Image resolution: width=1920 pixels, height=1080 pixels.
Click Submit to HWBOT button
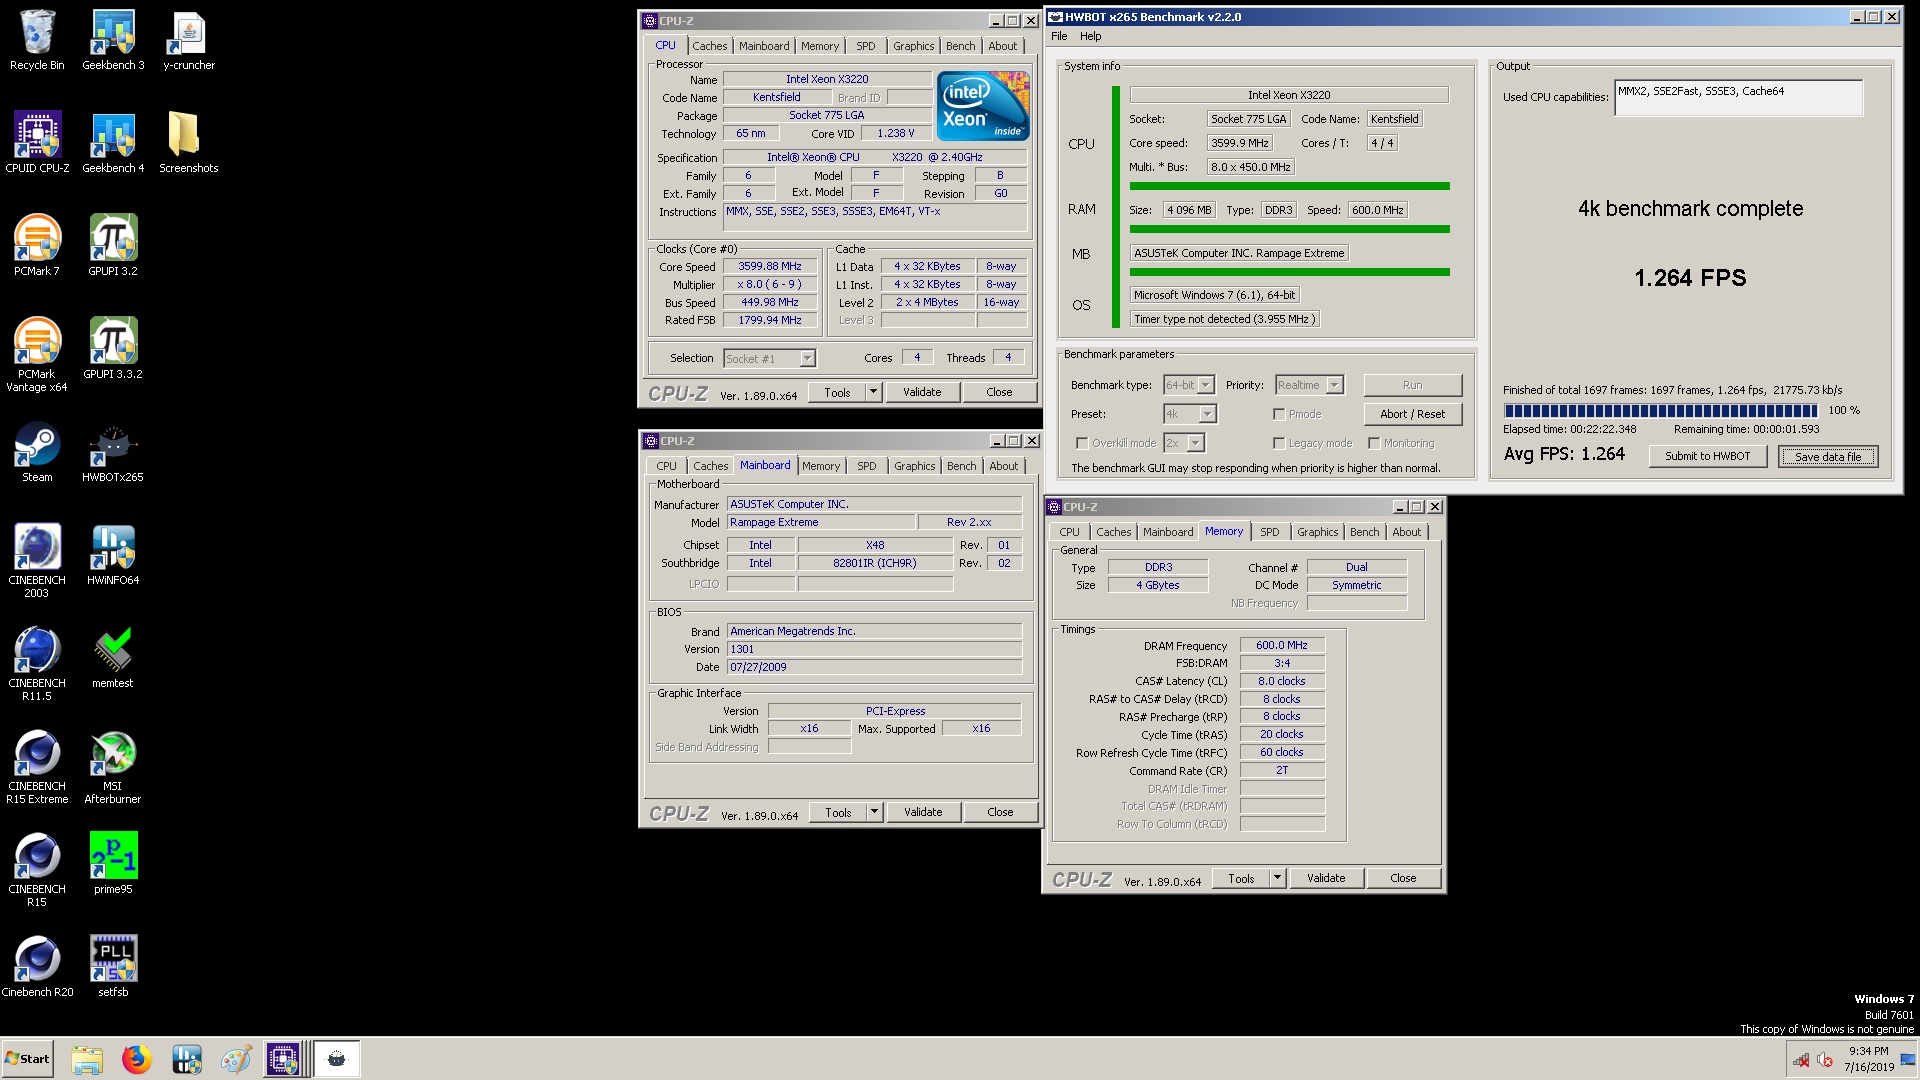tap(1707, 456)
